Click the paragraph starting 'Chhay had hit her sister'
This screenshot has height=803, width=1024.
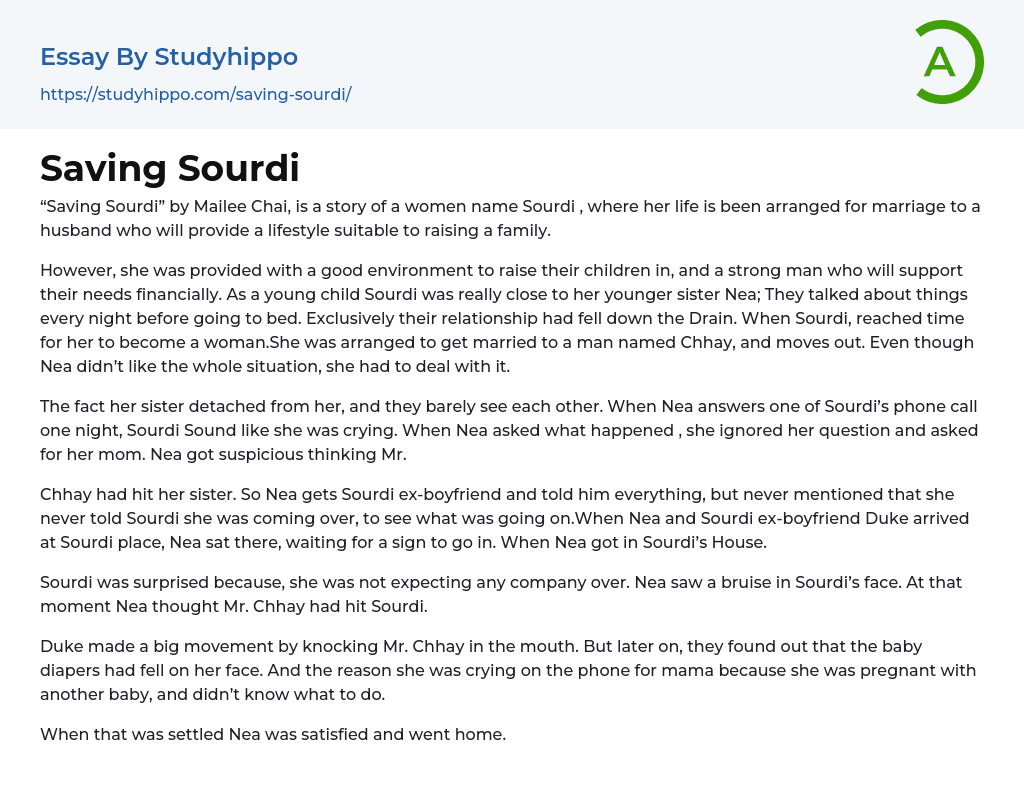tap(498, 518)
